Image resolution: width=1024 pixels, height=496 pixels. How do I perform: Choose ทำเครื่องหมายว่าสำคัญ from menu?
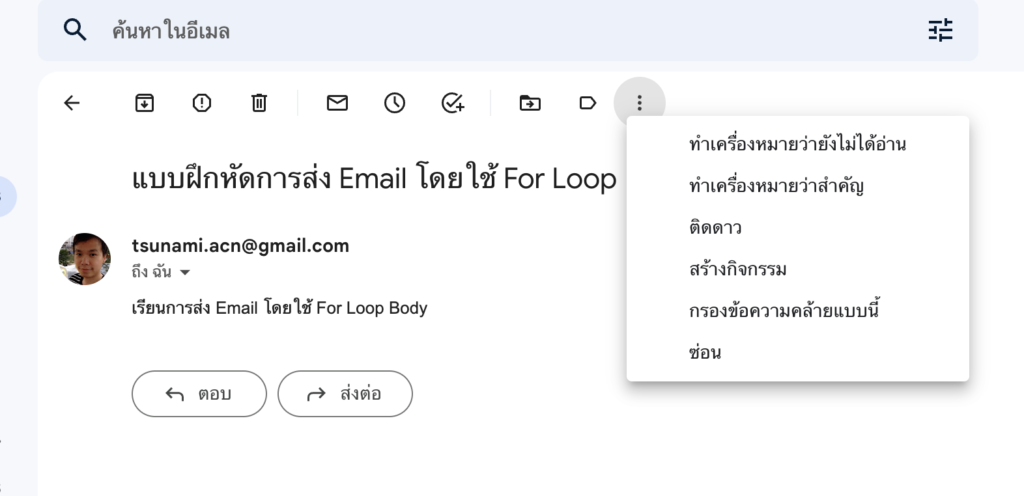797,185
